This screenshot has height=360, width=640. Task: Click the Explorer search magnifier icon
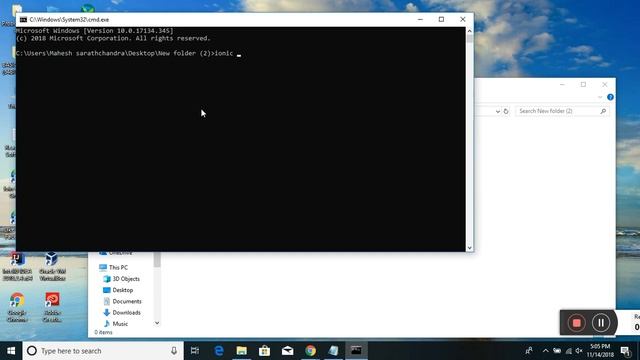click(x=603, y=111)
